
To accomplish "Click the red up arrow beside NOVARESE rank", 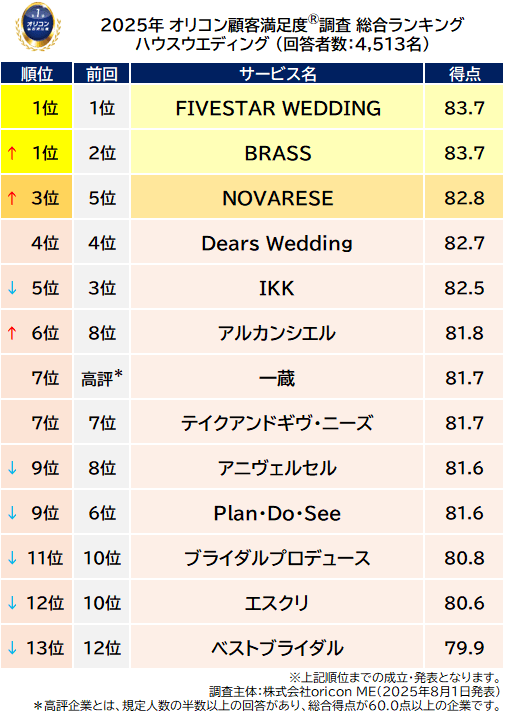I will tap(12, 198).
